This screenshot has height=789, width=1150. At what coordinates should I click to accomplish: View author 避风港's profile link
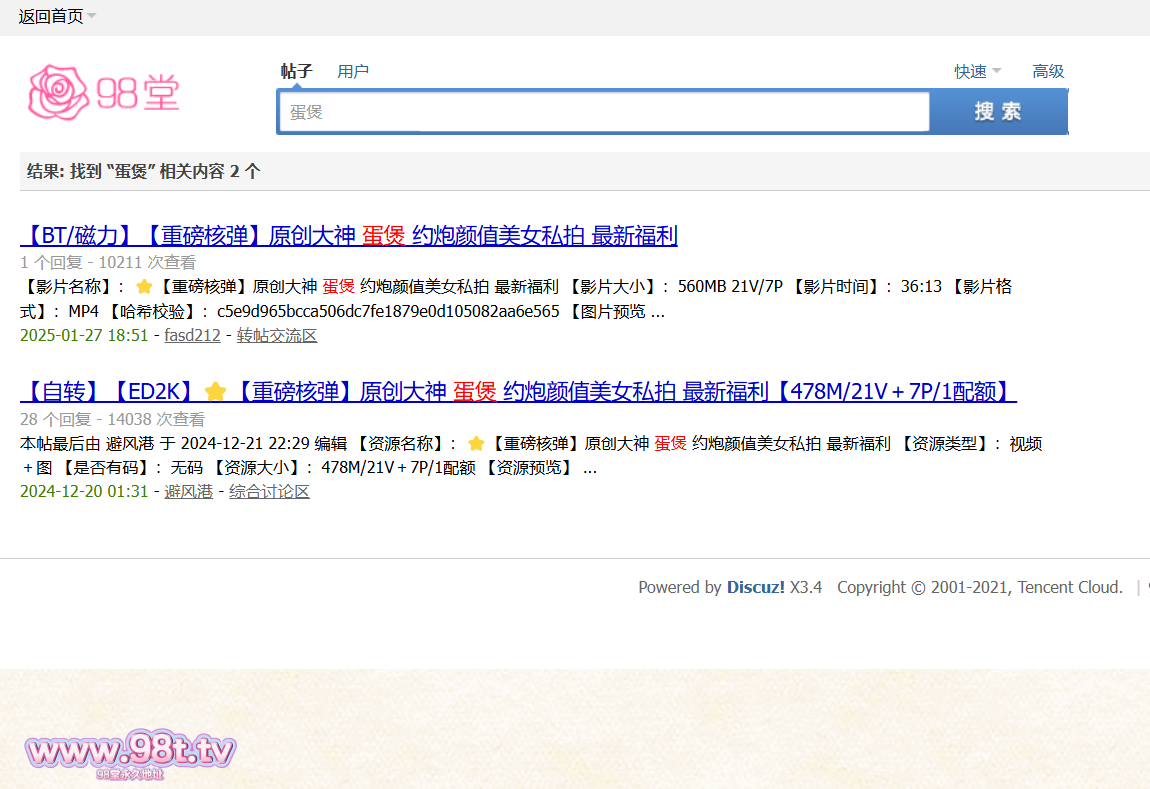188,491
